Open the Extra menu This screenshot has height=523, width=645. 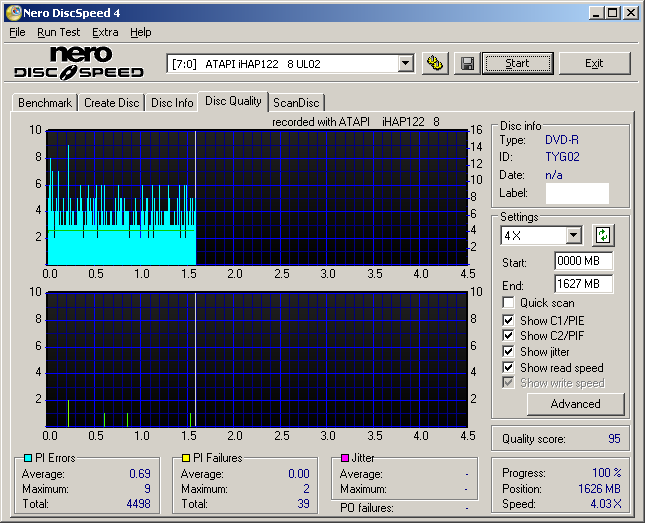105,32
